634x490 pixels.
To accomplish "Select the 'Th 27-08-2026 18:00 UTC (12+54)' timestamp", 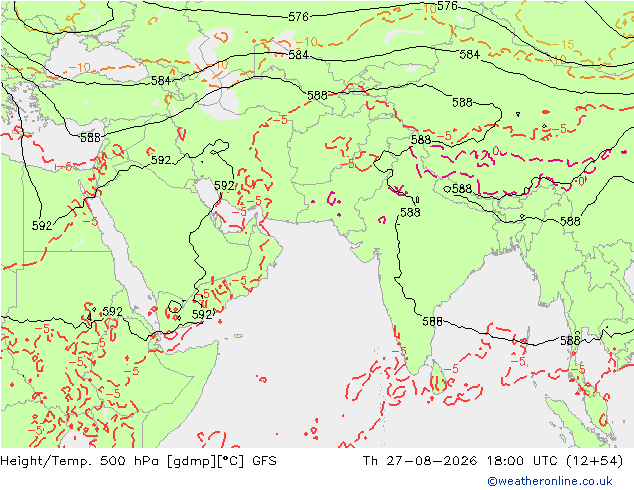I will 493,461.
